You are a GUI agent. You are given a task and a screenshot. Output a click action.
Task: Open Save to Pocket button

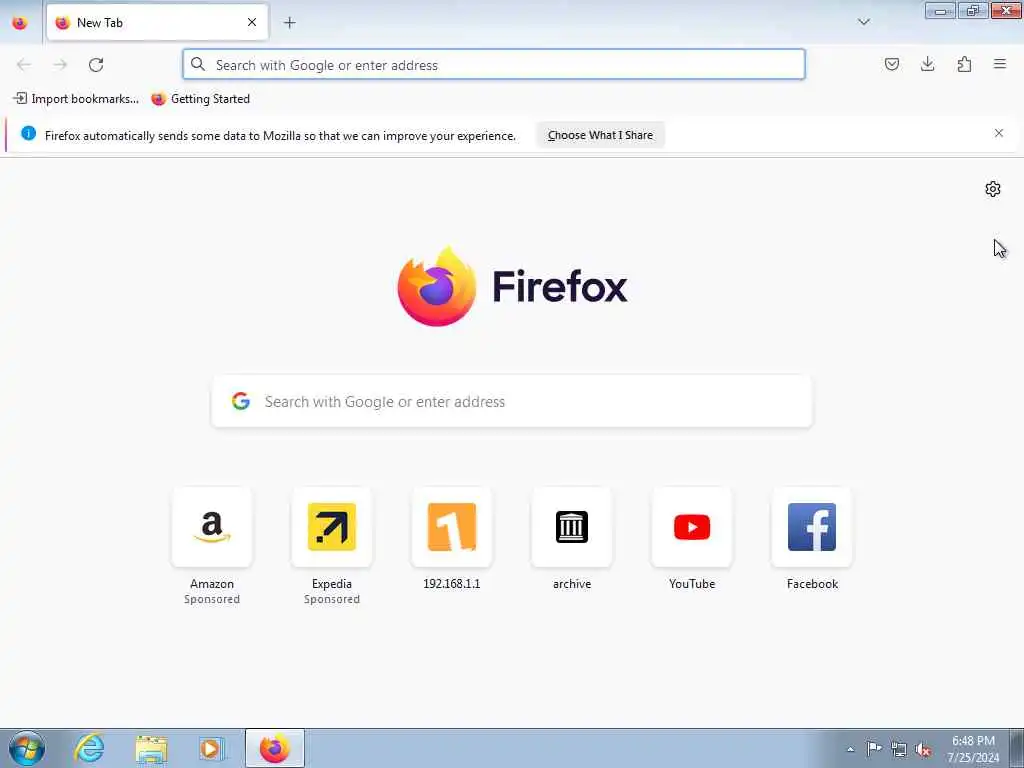(x=891, y=64)
